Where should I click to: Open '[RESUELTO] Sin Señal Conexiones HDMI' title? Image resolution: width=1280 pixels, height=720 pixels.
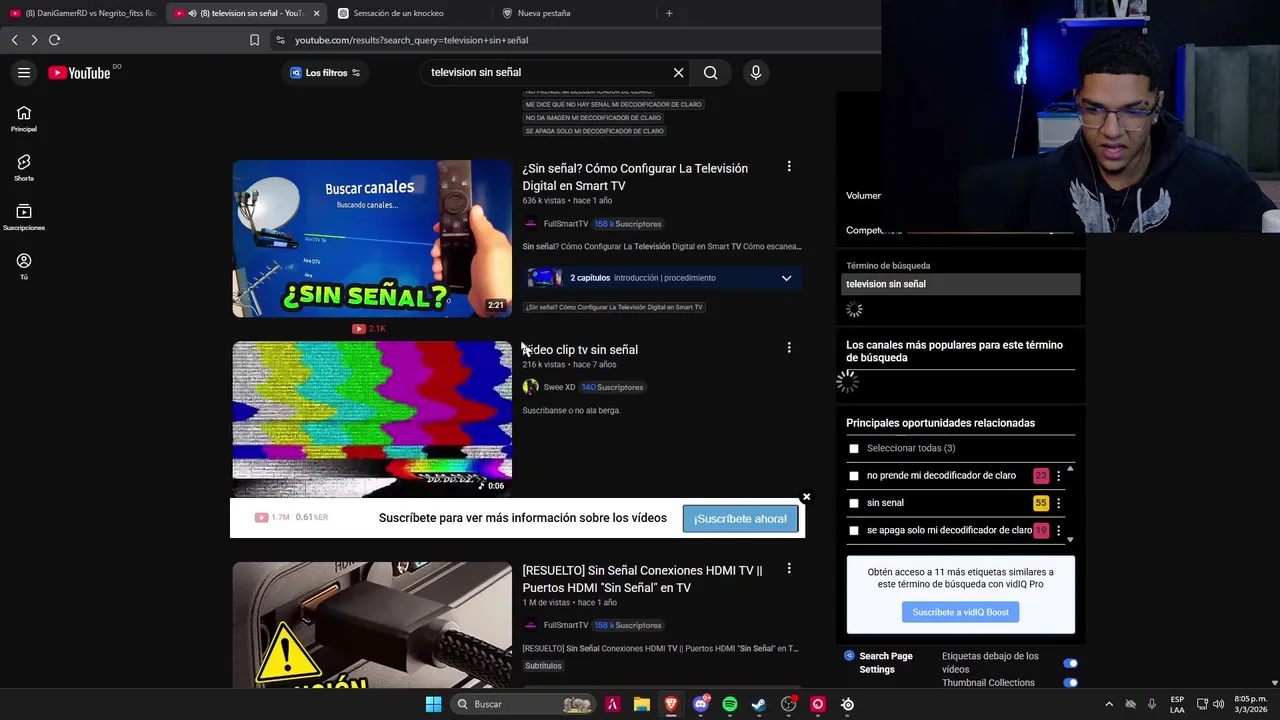pos(642,579)
